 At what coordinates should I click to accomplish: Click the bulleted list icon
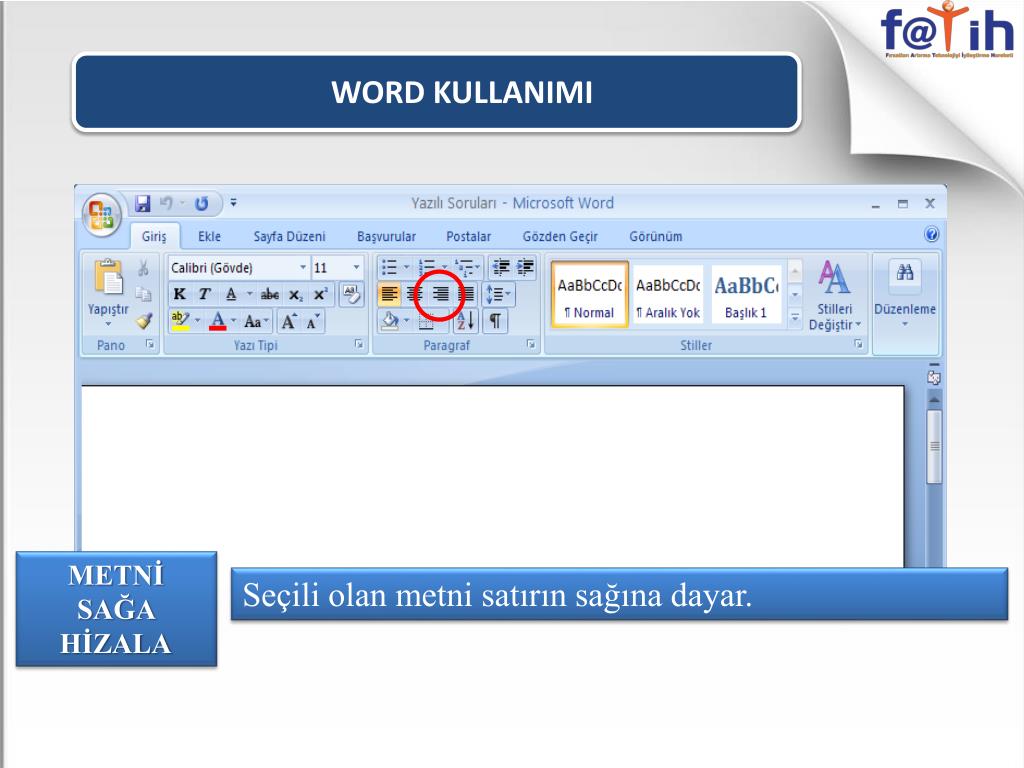click(389, 267)
